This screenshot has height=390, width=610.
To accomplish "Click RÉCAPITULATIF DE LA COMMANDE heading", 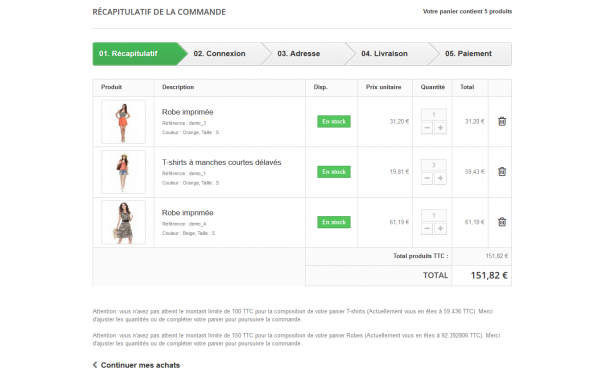I will (x=159, y=12).
